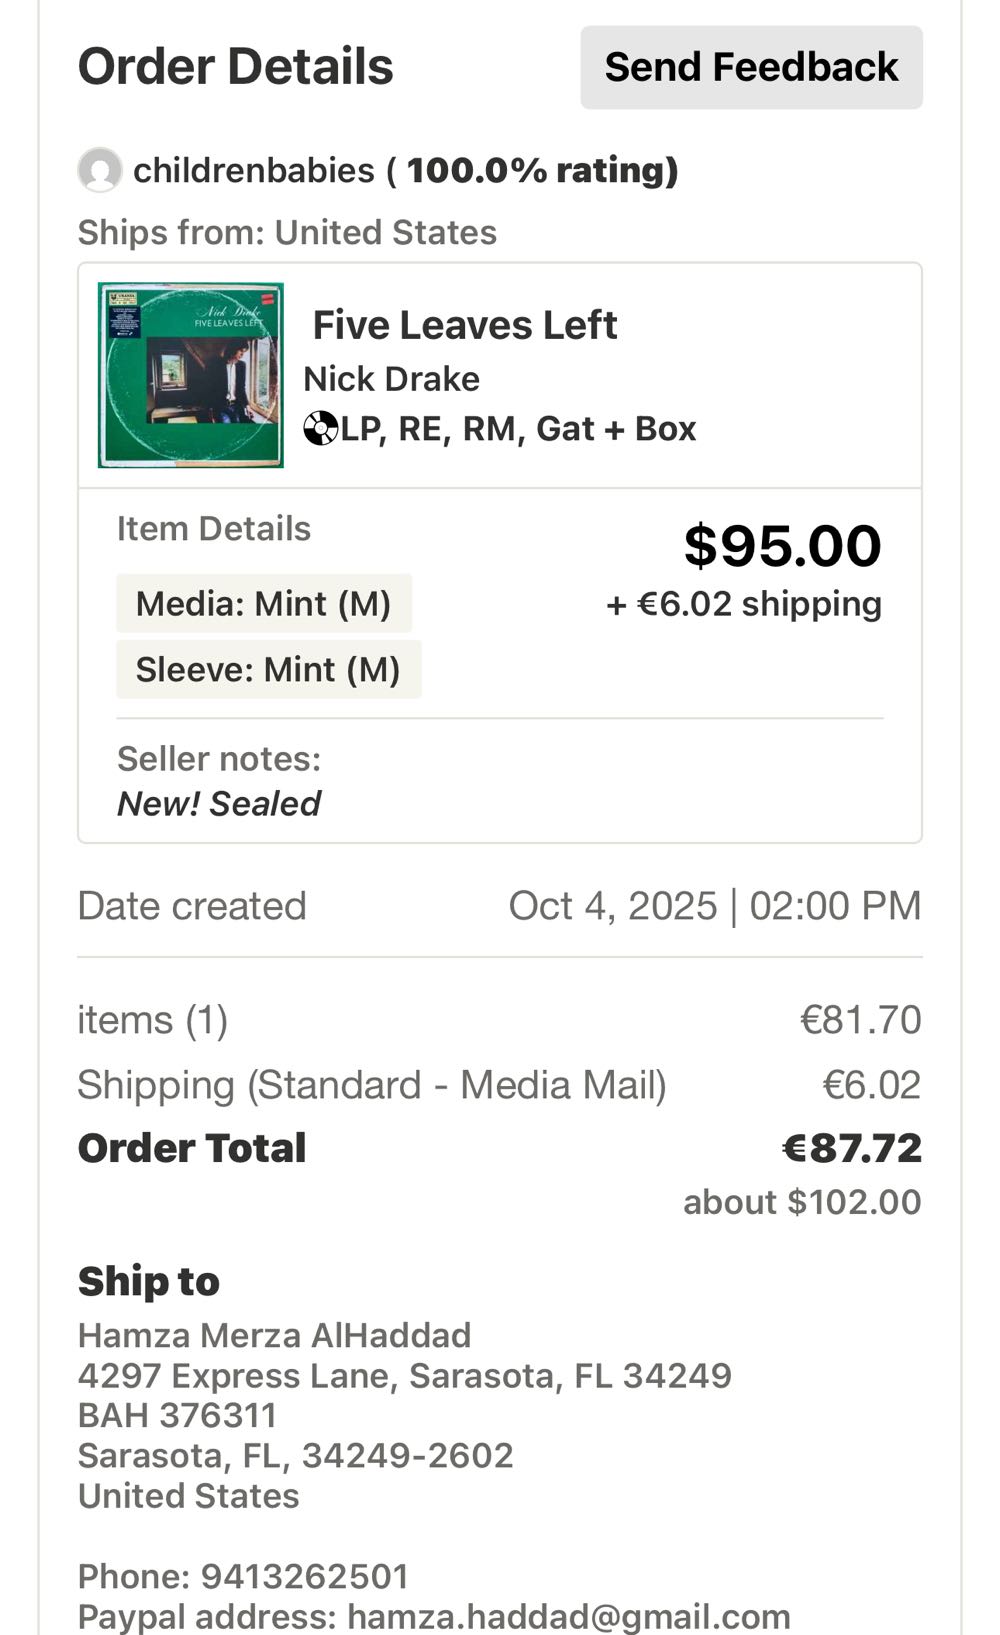Screen dimensions: 1000x1635
Task: Click the childrenbabies profile avatar icon
Action: click(99, 169)
